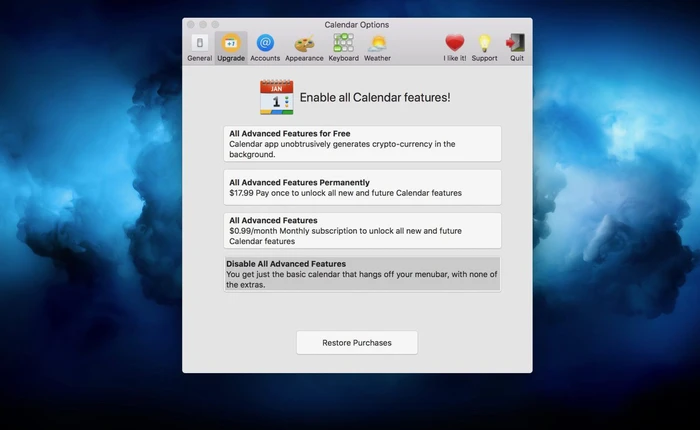Choose All Advanced Features for Free option
This screenshot has width=700, height=430.
(x=362, y=144)
